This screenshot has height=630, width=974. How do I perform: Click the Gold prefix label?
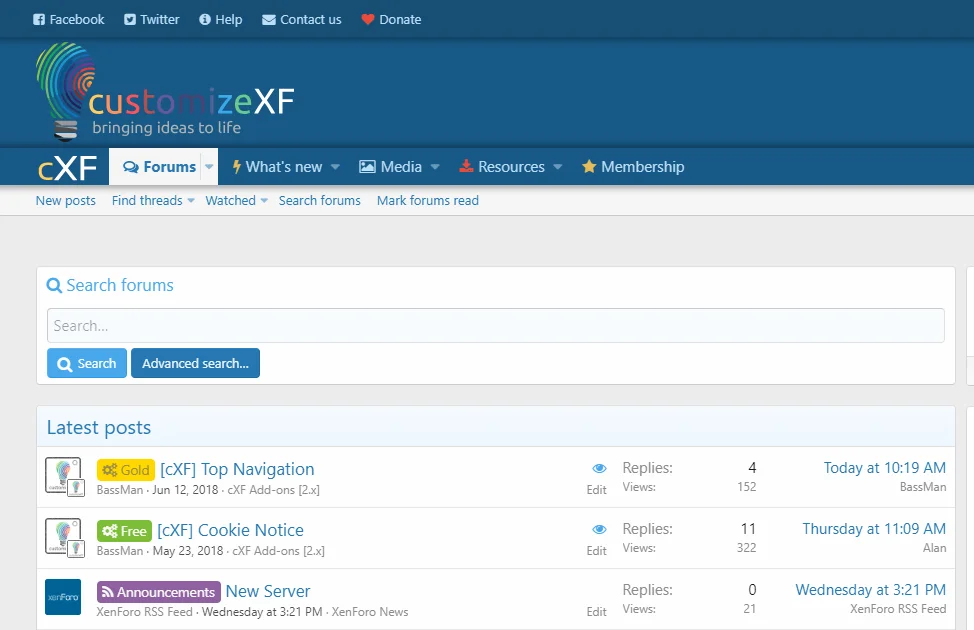click(x=126, y=470)
